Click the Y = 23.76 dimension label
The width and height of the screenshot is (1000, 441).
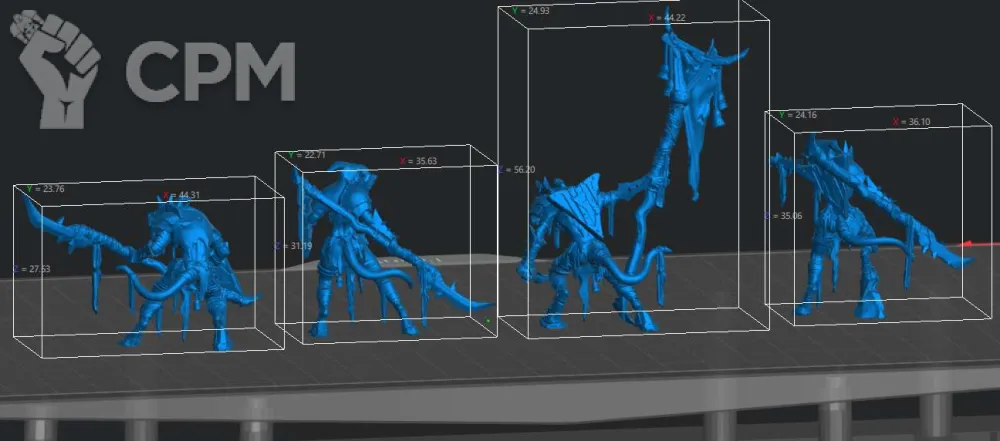point(46,188)
